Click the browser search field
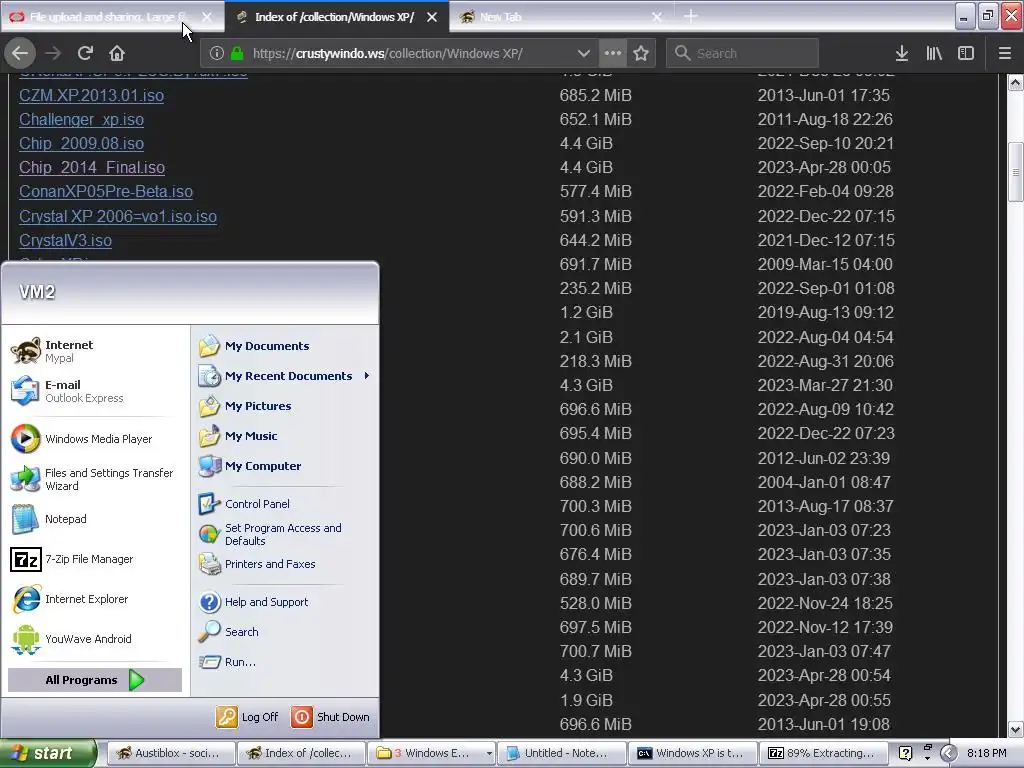 743,53
